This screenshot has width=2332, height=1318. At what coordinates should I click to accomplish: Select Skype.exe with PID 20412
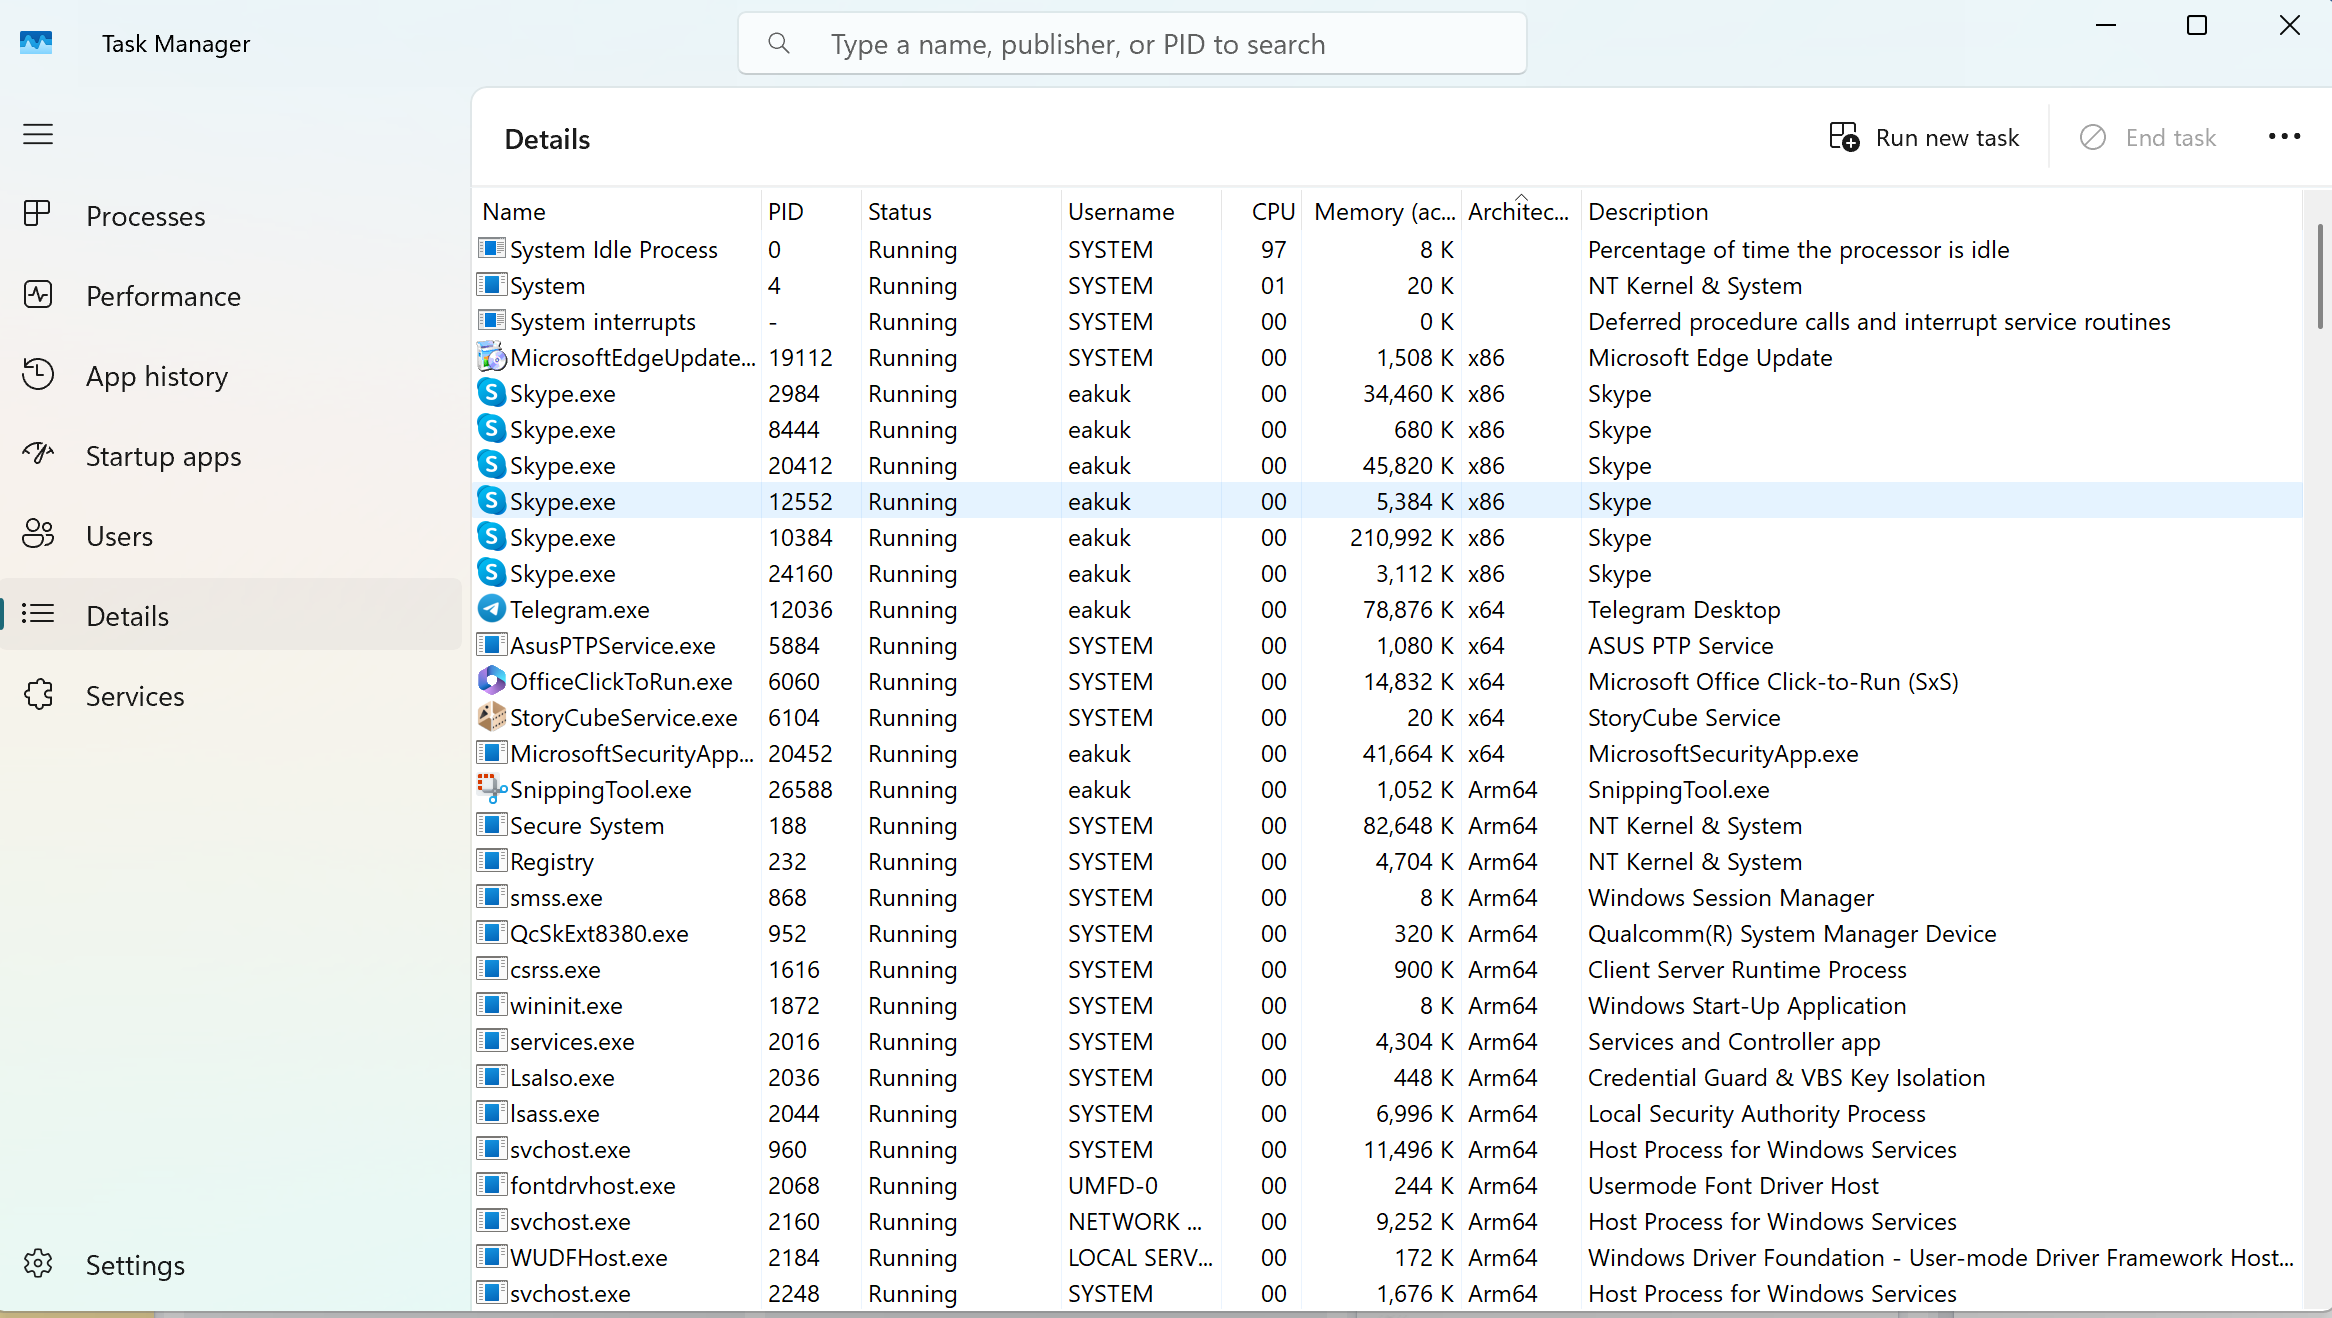(1388, 465)
